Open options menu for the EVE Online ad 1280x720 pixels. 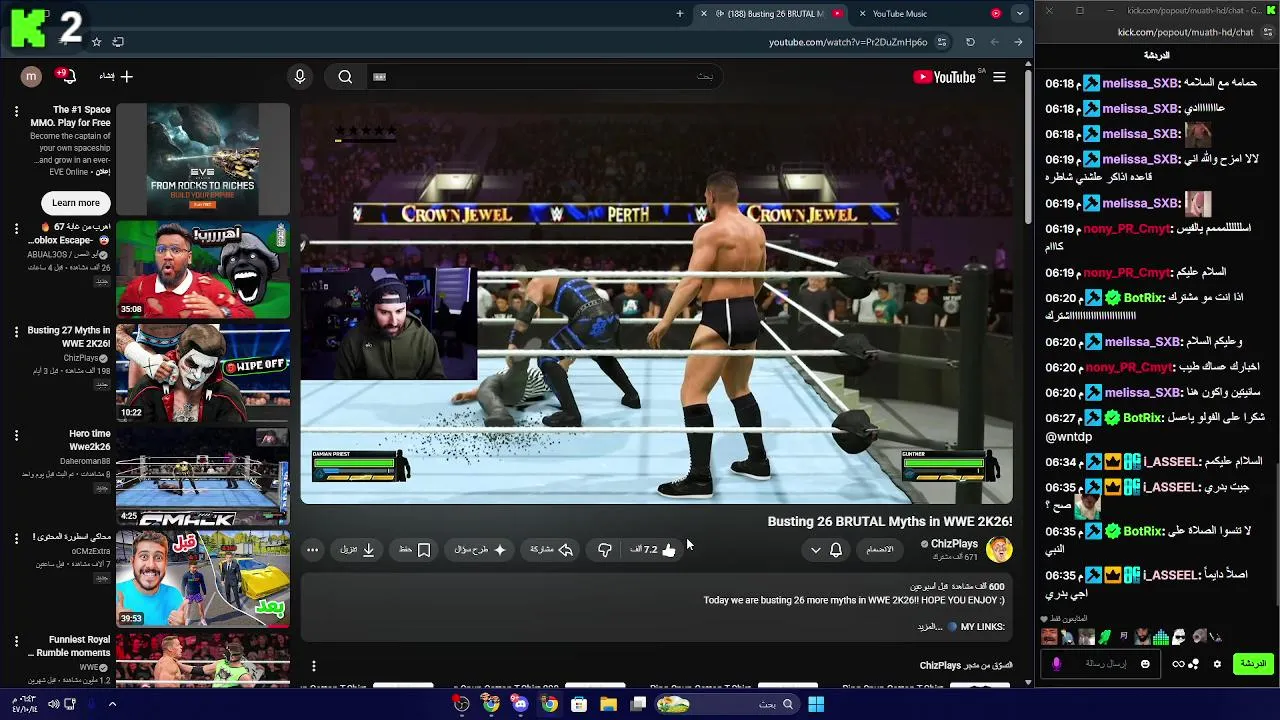16,111
